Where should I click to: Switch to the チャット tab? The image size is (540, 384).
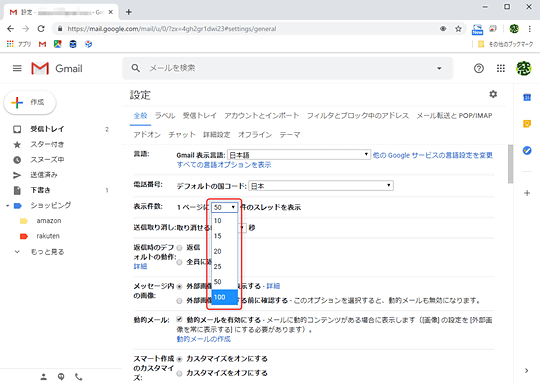[182, 135]
